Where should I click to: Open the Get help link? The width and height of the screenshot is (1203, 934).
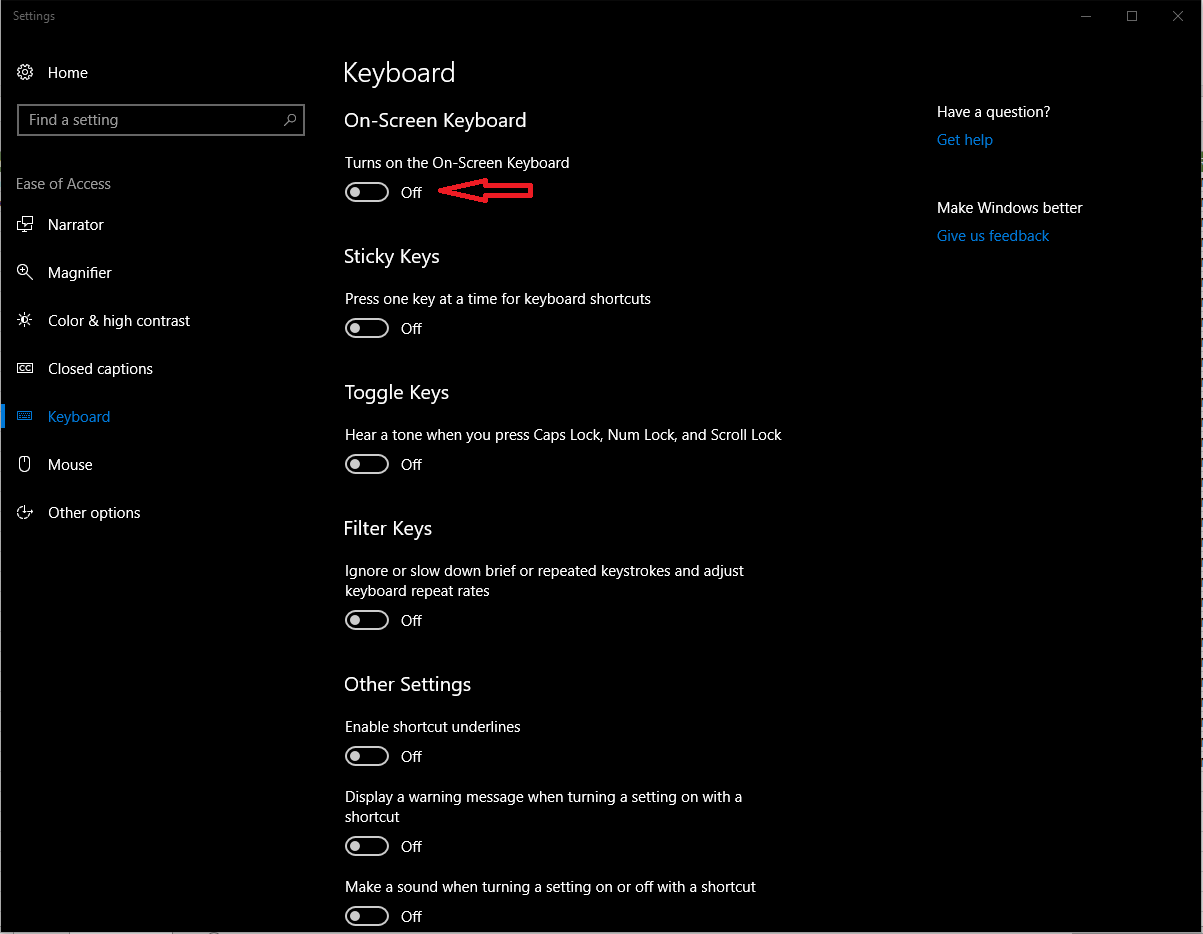coord(965,140)
